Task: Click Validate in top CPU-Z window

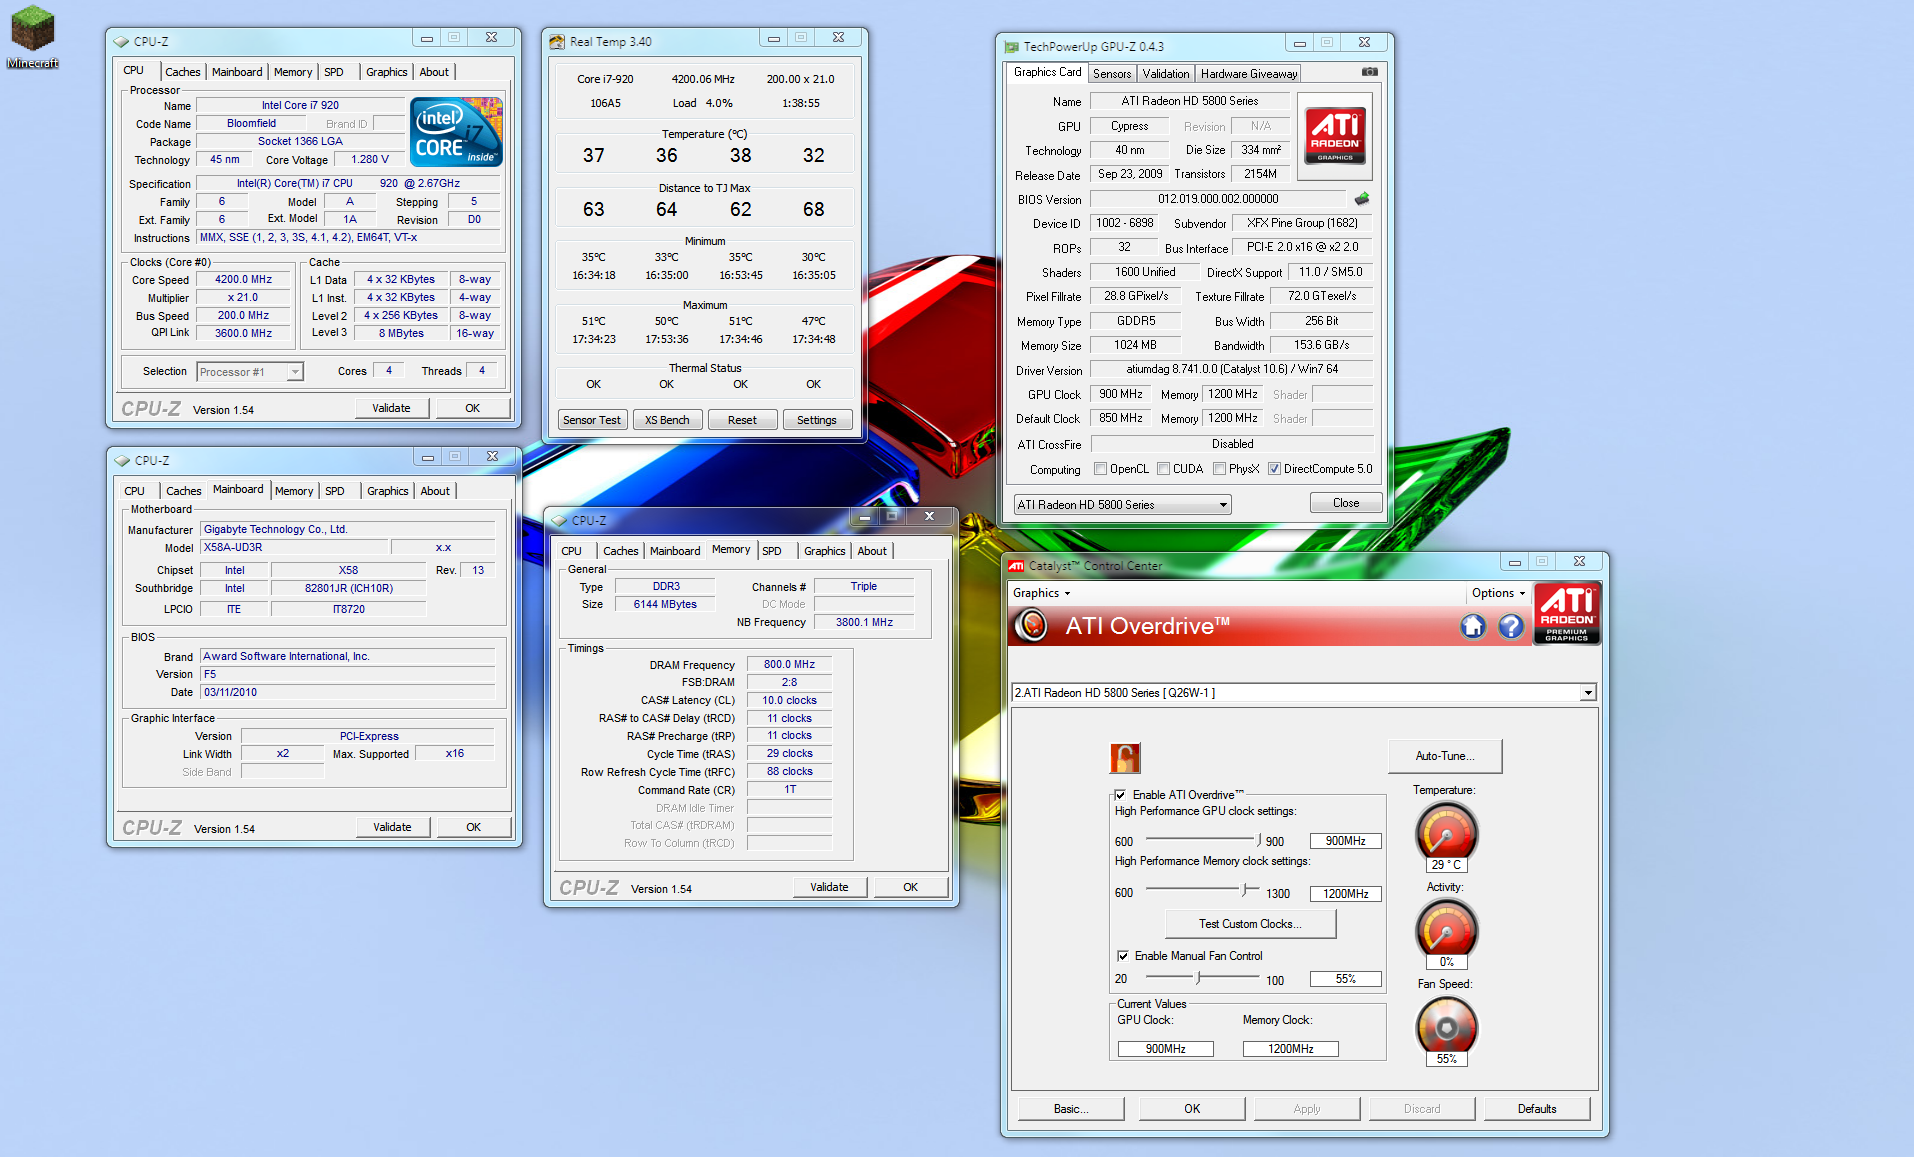Action: (x=391, y=408)
